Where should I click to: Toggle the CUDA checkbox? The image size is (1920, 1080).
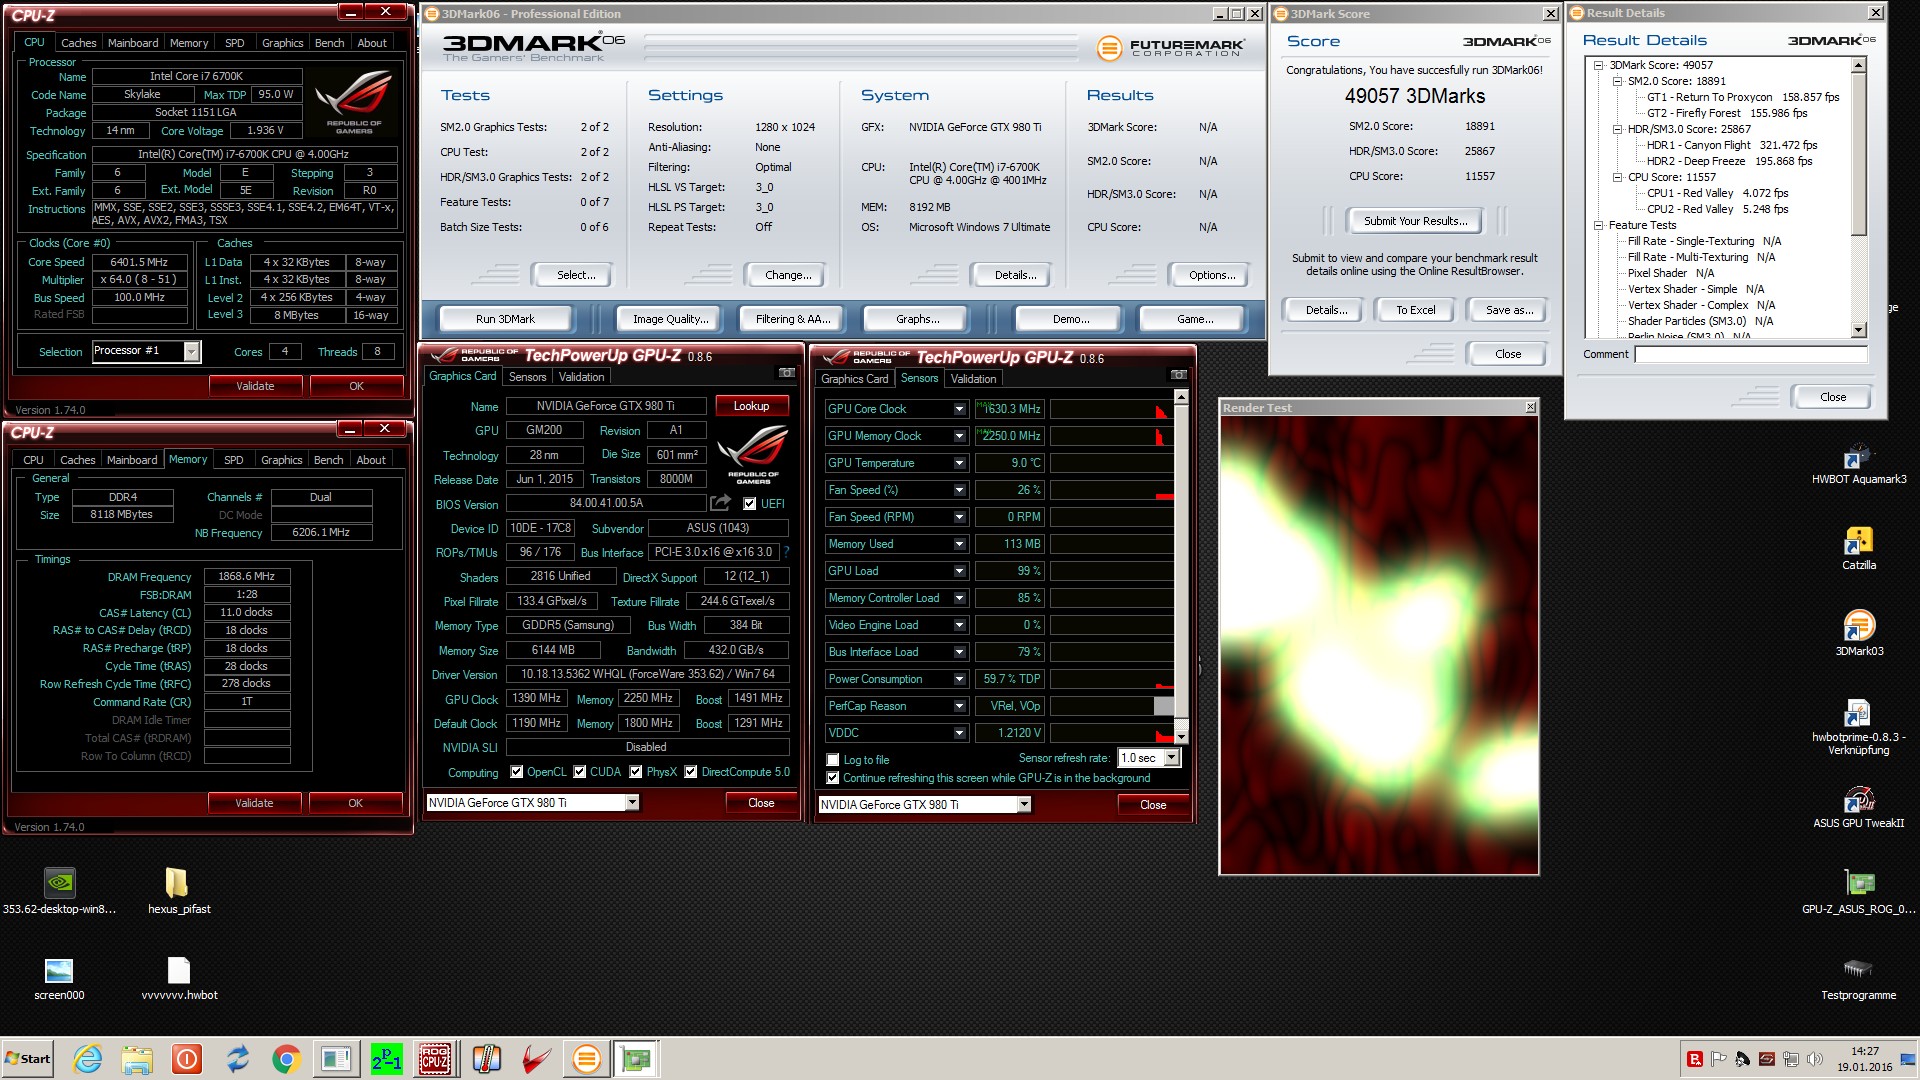point(579,772)
